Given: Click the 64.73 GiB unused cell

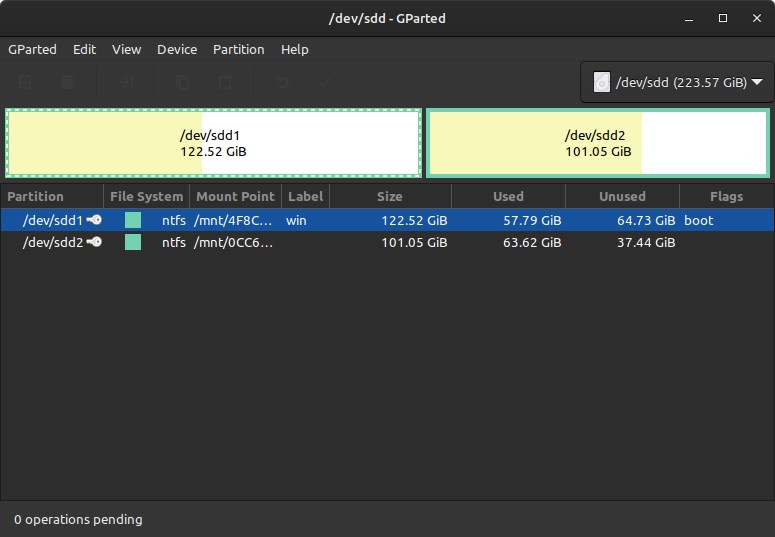Looking at the screenshot, I should (x=646, y=220).
